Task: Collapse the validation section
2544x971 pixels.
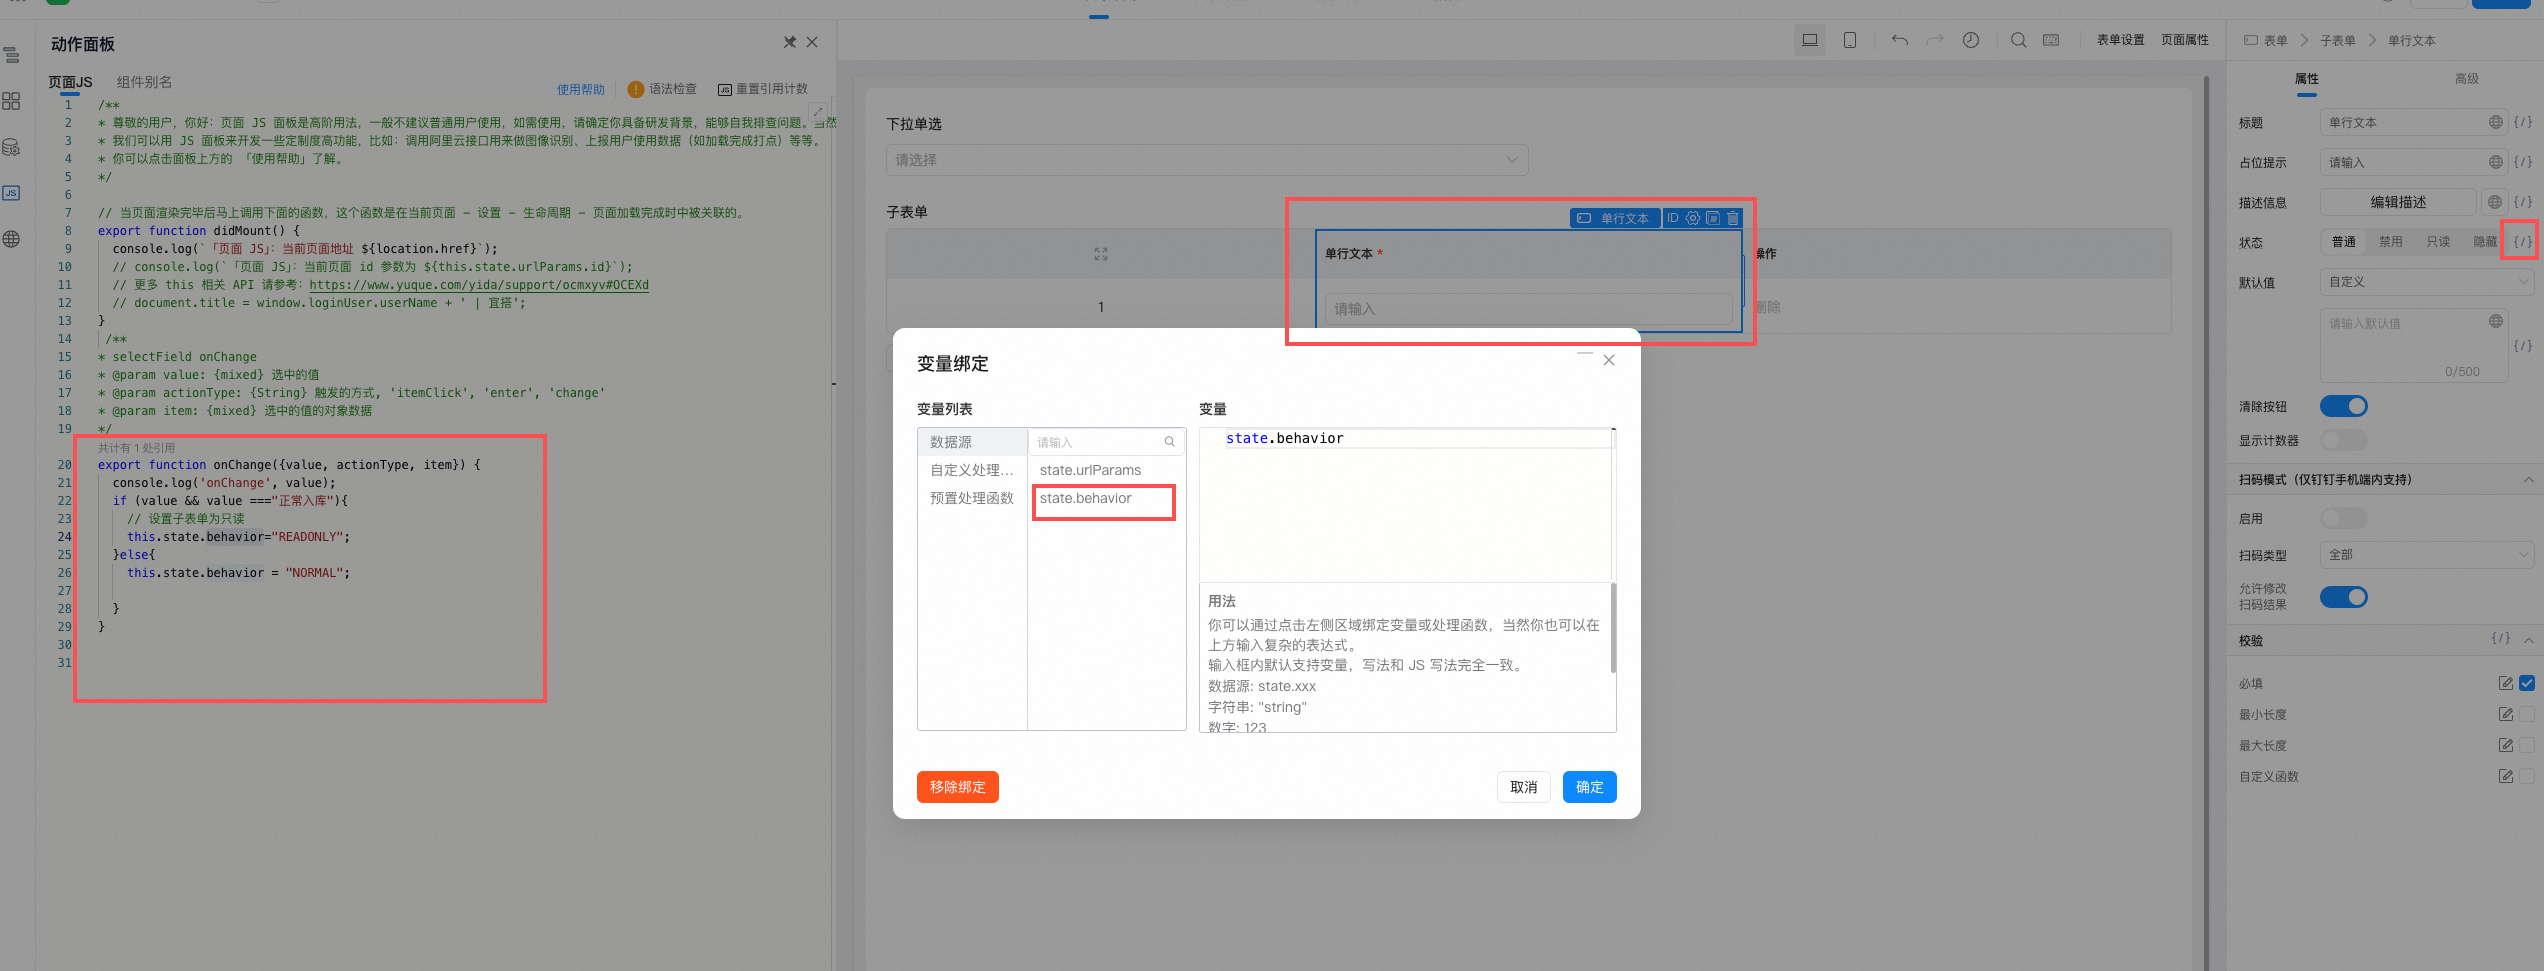Action: (2528, 640)
